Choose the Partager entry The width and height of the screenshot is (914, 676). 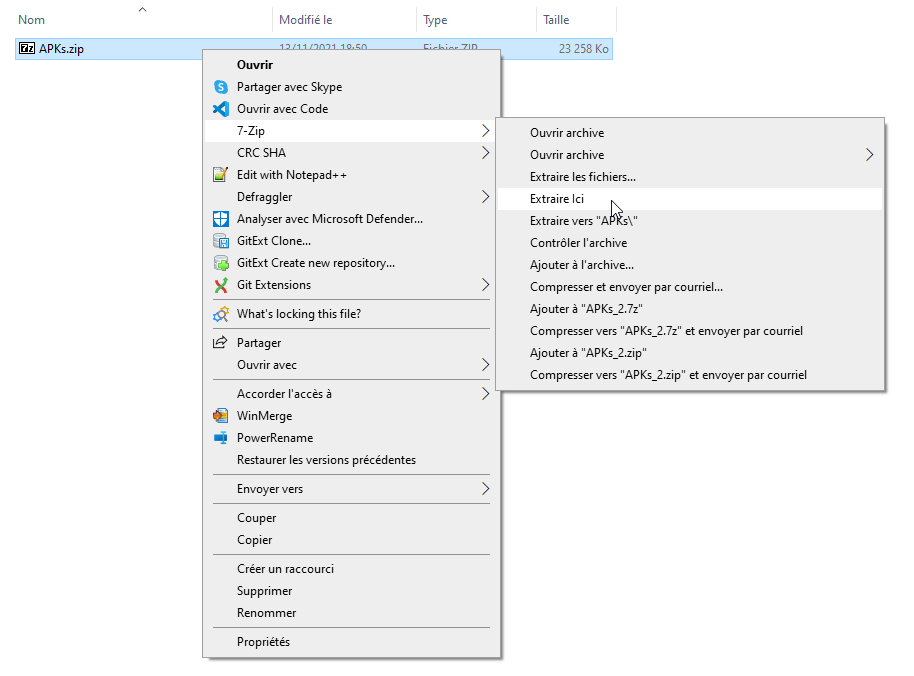point(351,343)
